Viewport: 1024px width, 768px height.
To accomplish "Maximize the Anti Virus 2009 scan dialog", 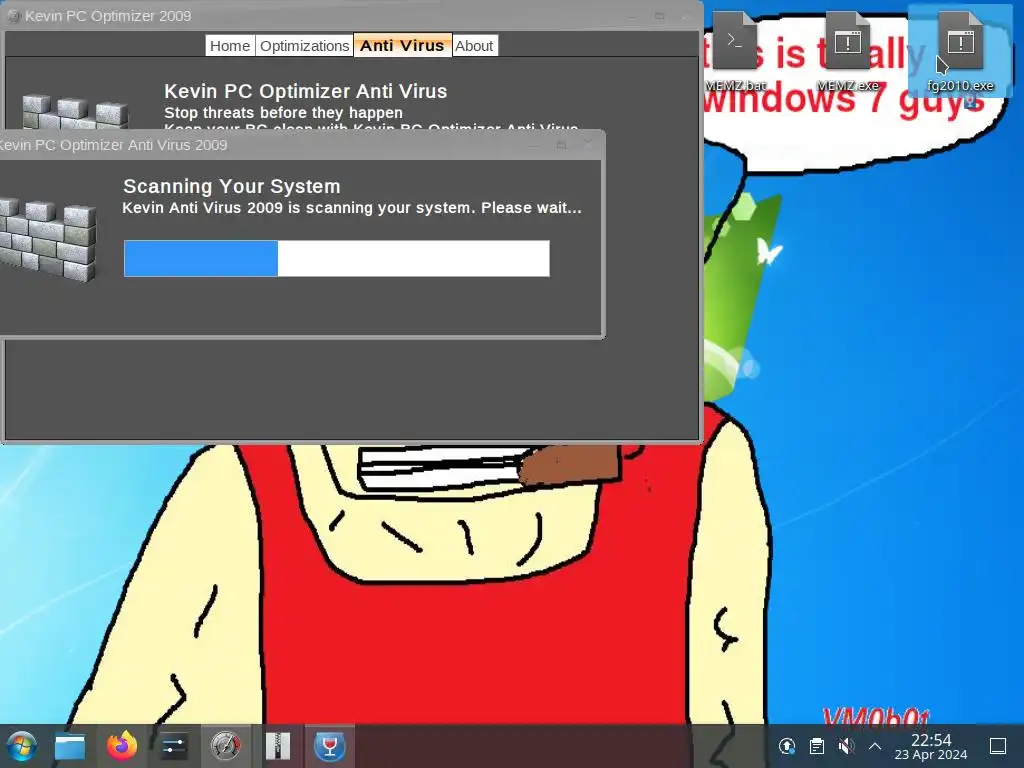I will 560,144.
